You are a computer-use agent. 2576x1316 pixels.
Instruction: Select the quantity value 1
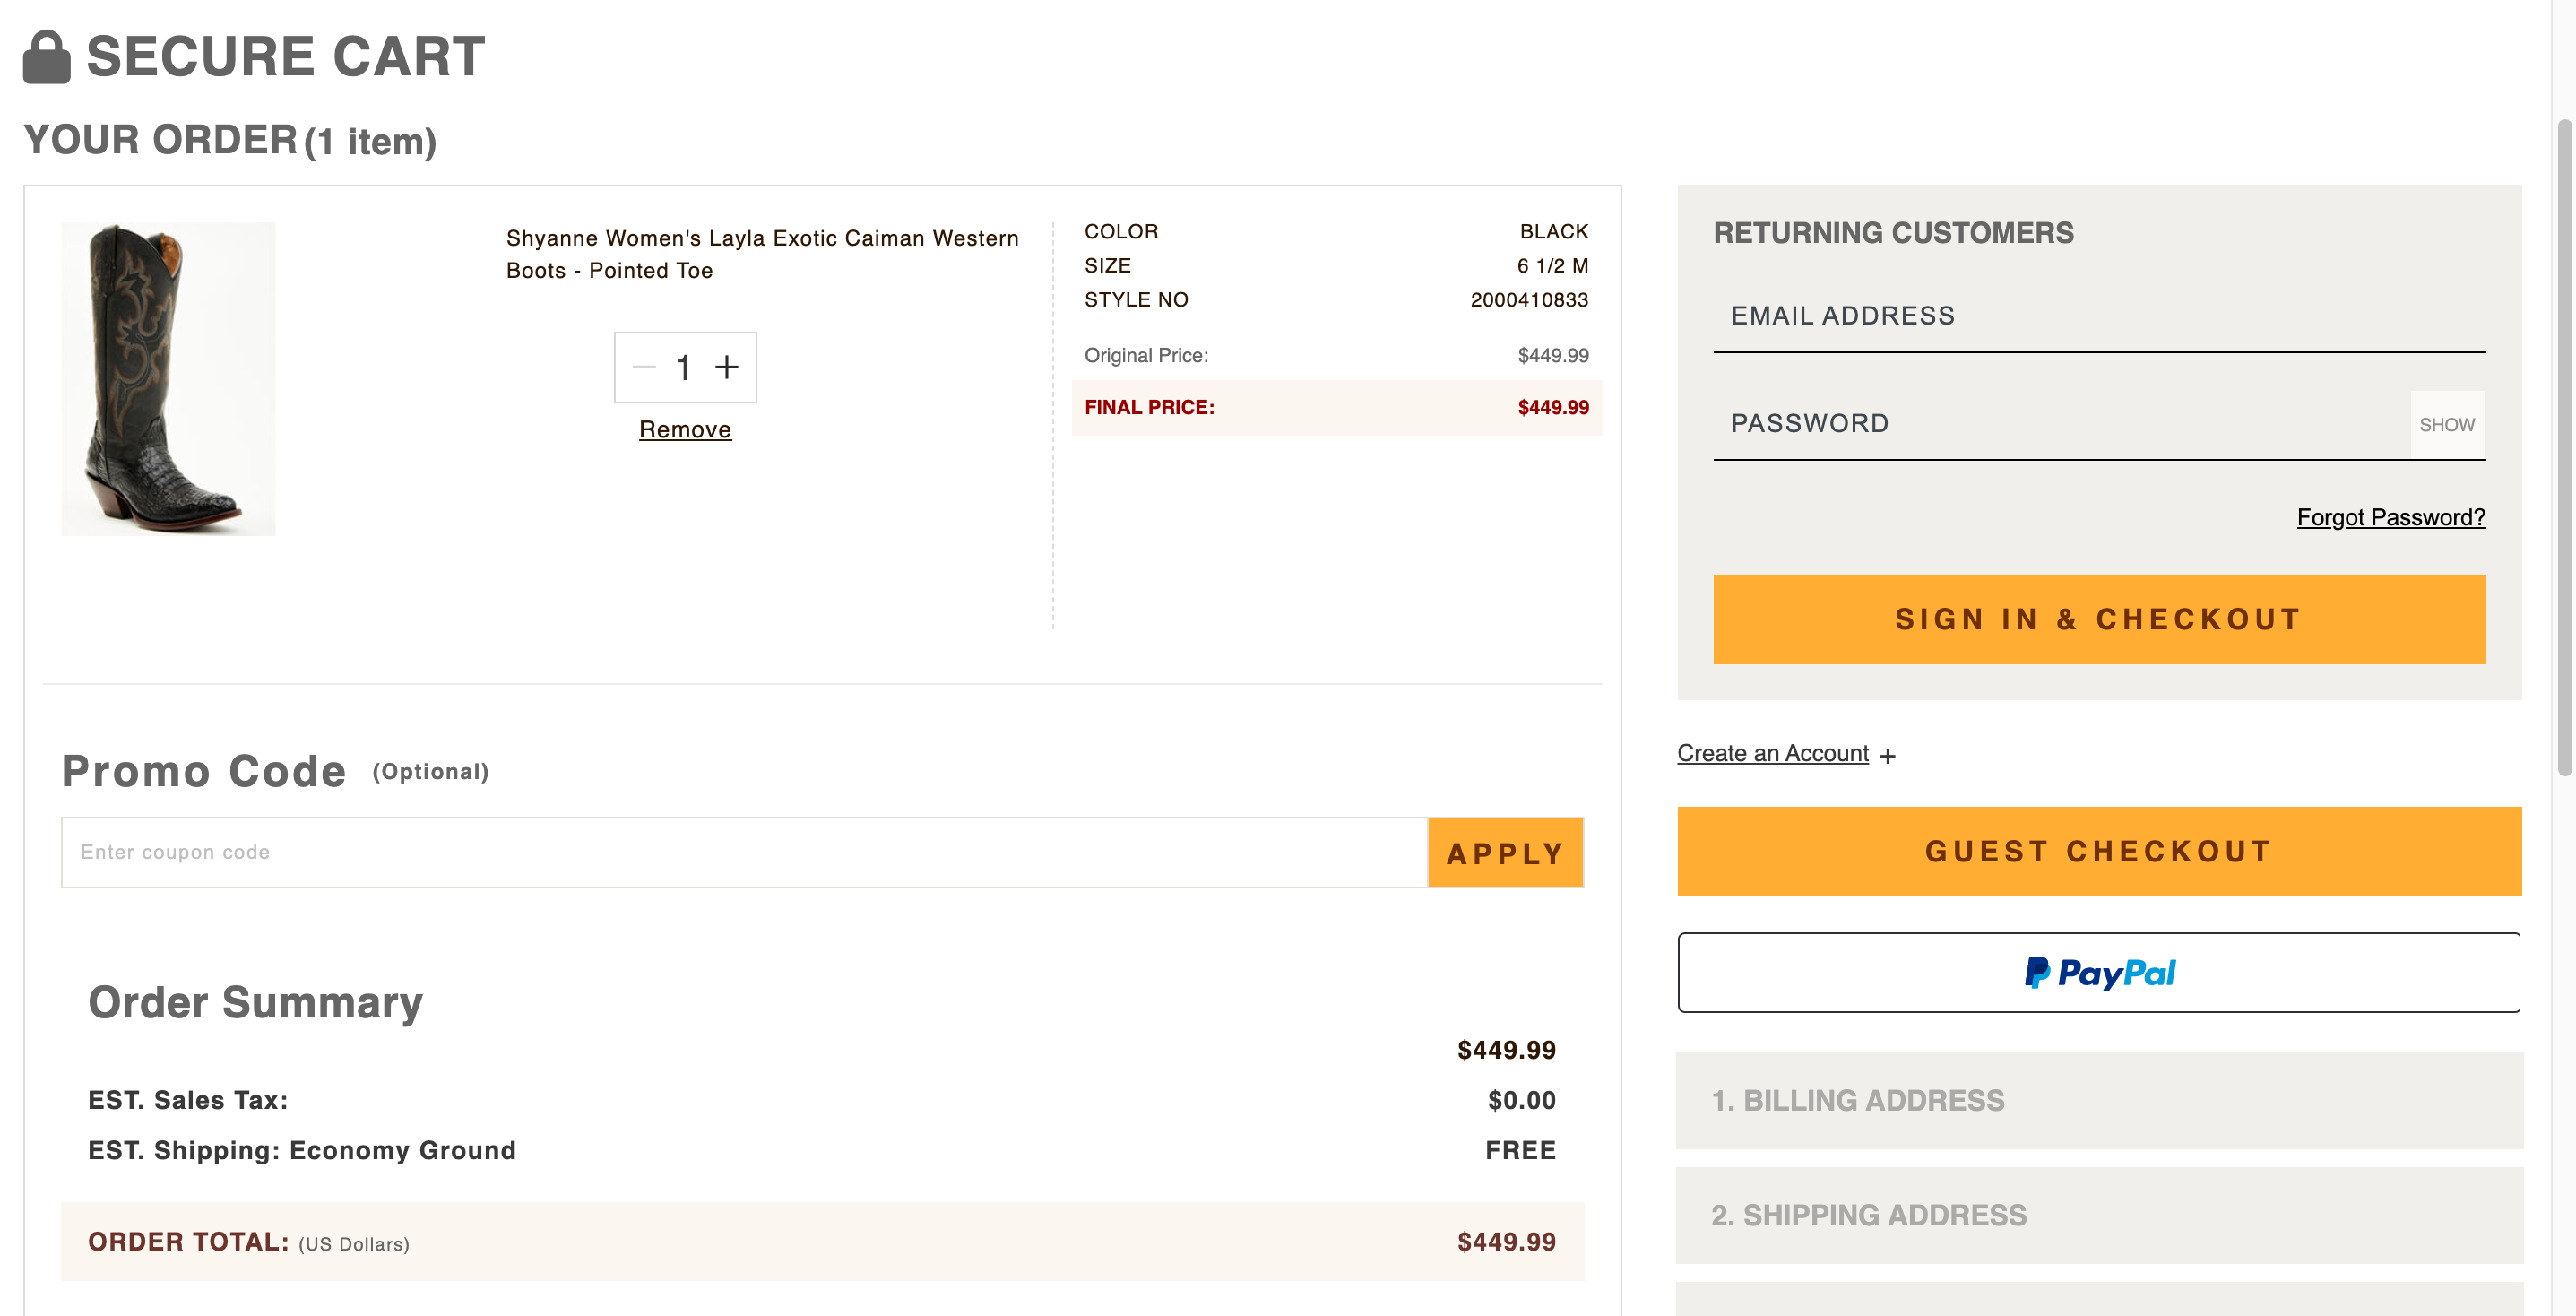click(684, 367)
